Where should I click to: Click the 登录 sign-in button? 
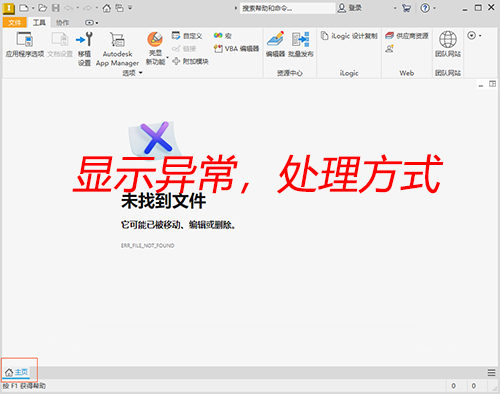pyautogui.click(x=349, y=8)
